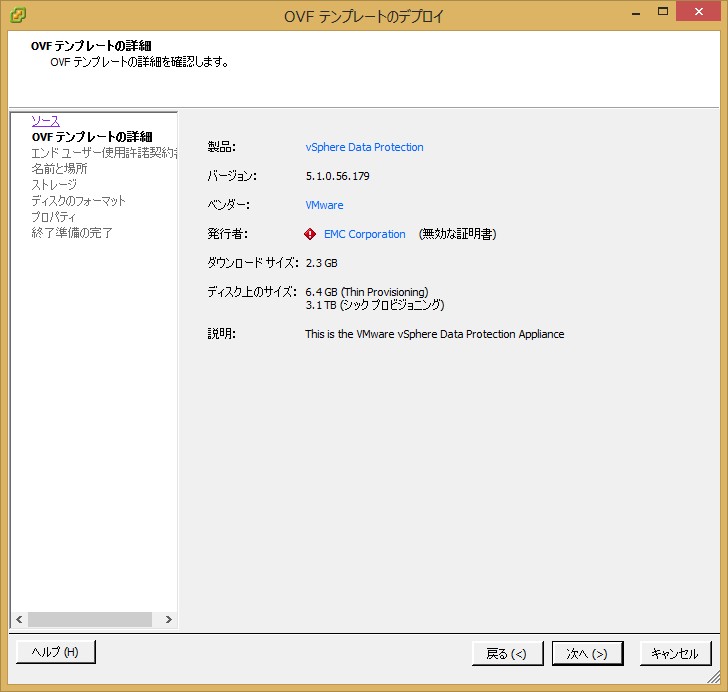The image size is (728, 692).
Task: Click the header subtitle OVF テンプレートの詳細を確認します。
Action: (x=139, y=62)
